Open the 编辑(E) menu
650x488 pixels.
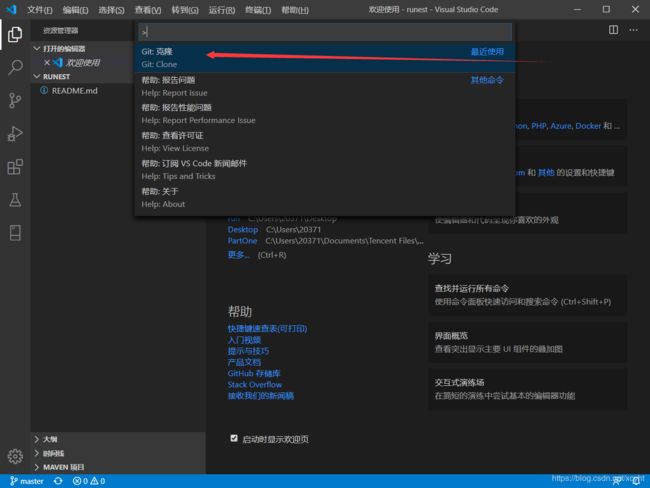(x=75, y=10)
